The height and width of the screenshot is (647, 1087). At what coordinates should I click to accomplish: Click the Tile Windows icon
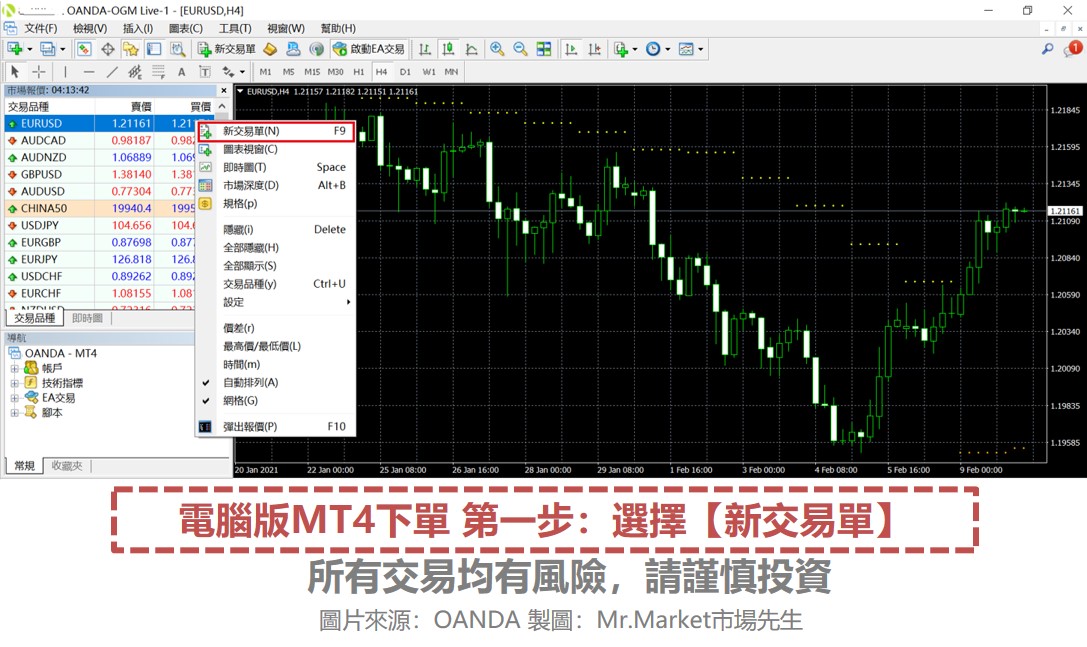tap(544, 49)
